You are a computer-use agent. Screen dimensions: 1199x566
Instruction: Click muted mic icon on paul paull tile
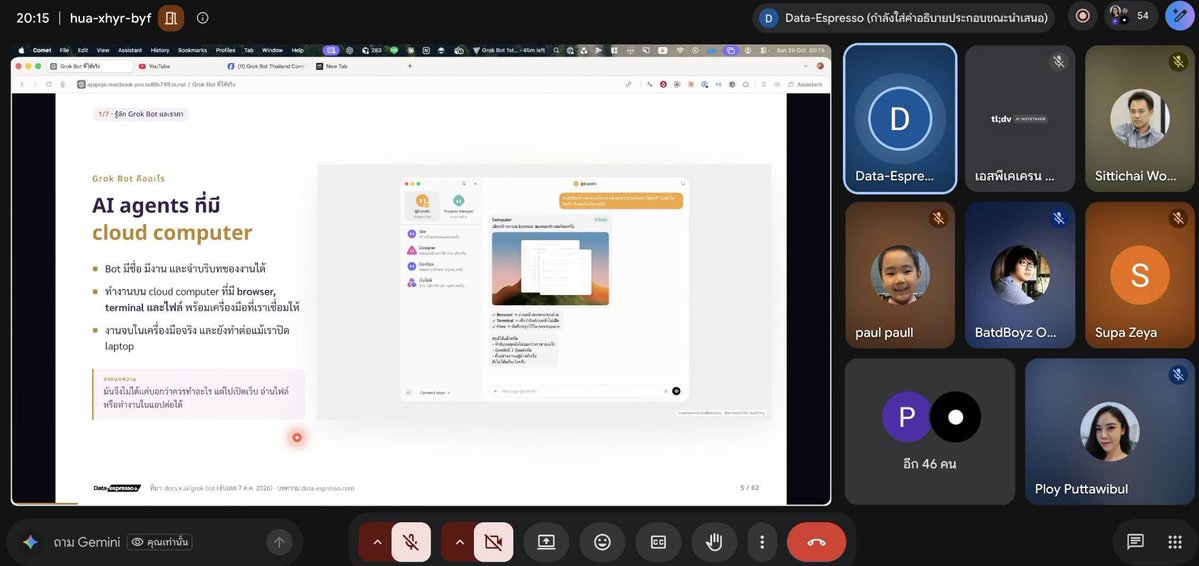[938, 219]
